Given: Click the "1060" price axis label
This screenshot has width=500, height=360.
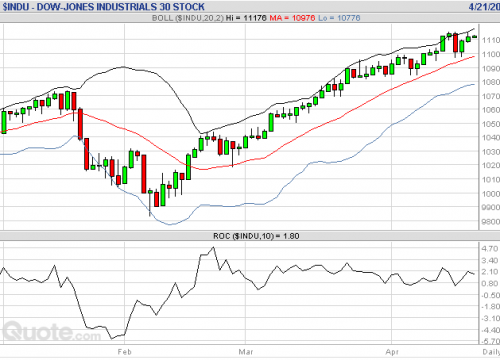Looking at the screenshot, I should point(491,110).
